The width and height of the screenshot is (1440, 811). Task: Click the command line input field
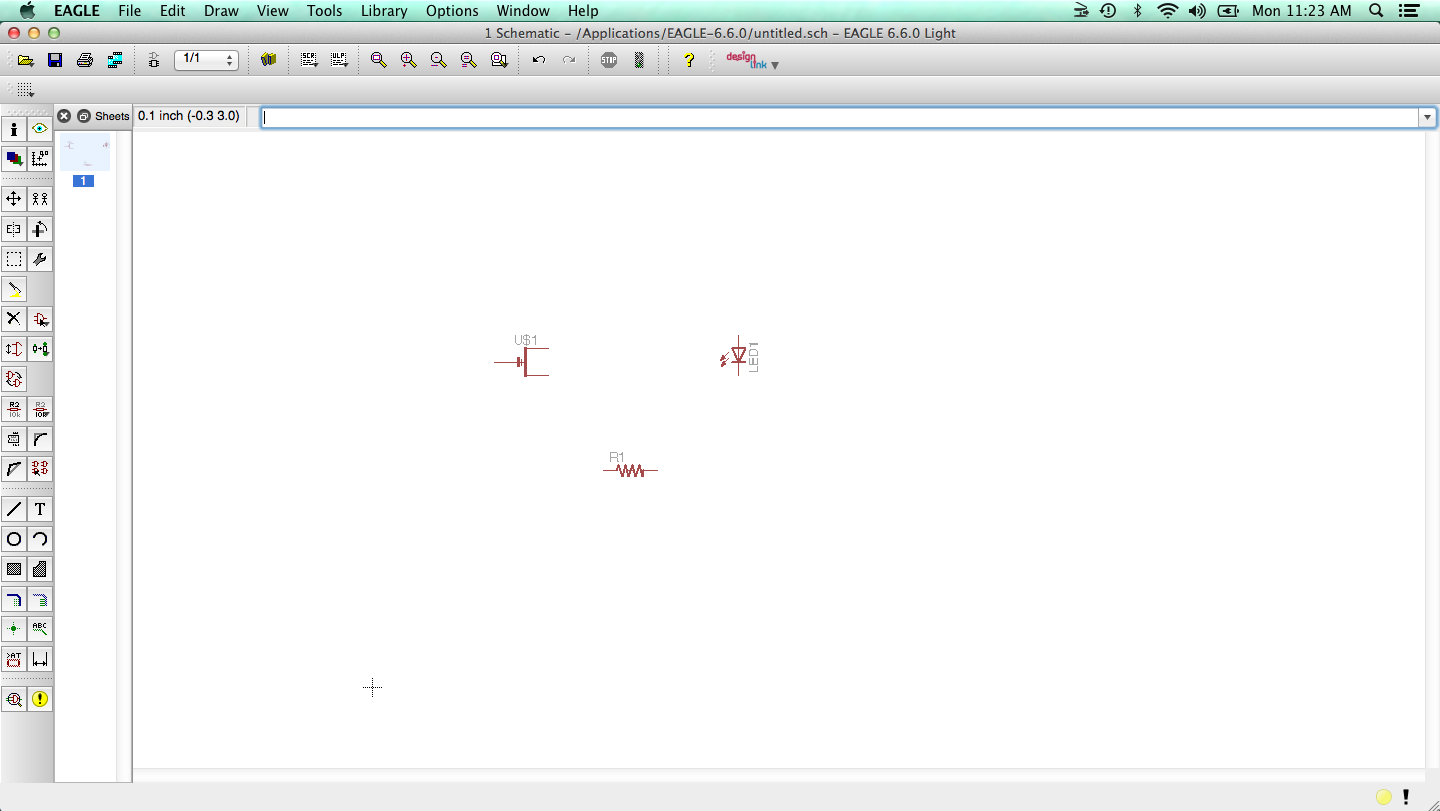[840, 117]
